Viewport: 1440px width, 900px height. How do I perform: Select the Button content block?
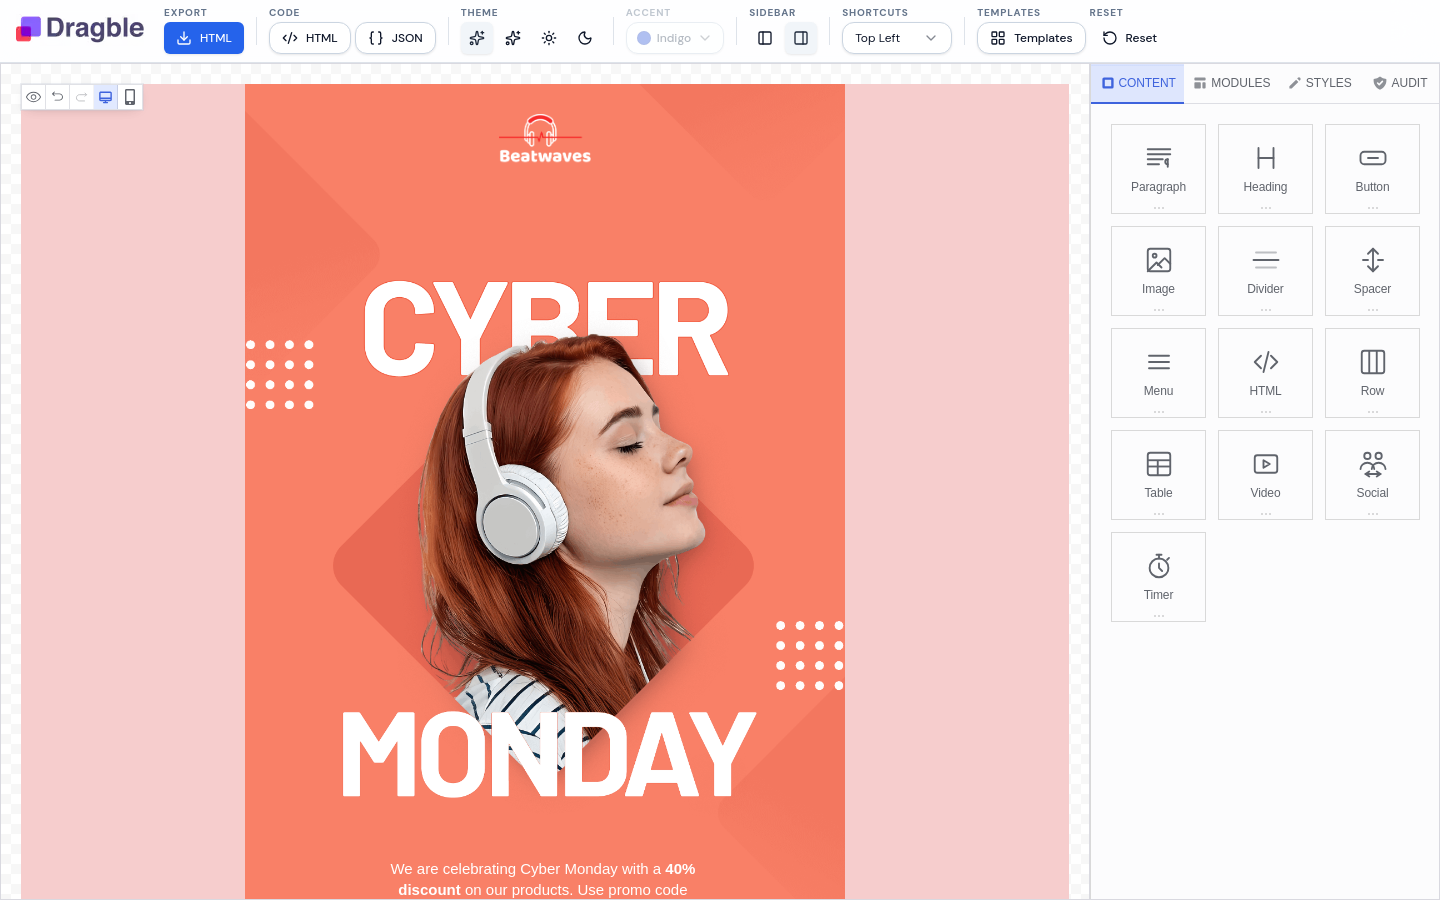1372,169
